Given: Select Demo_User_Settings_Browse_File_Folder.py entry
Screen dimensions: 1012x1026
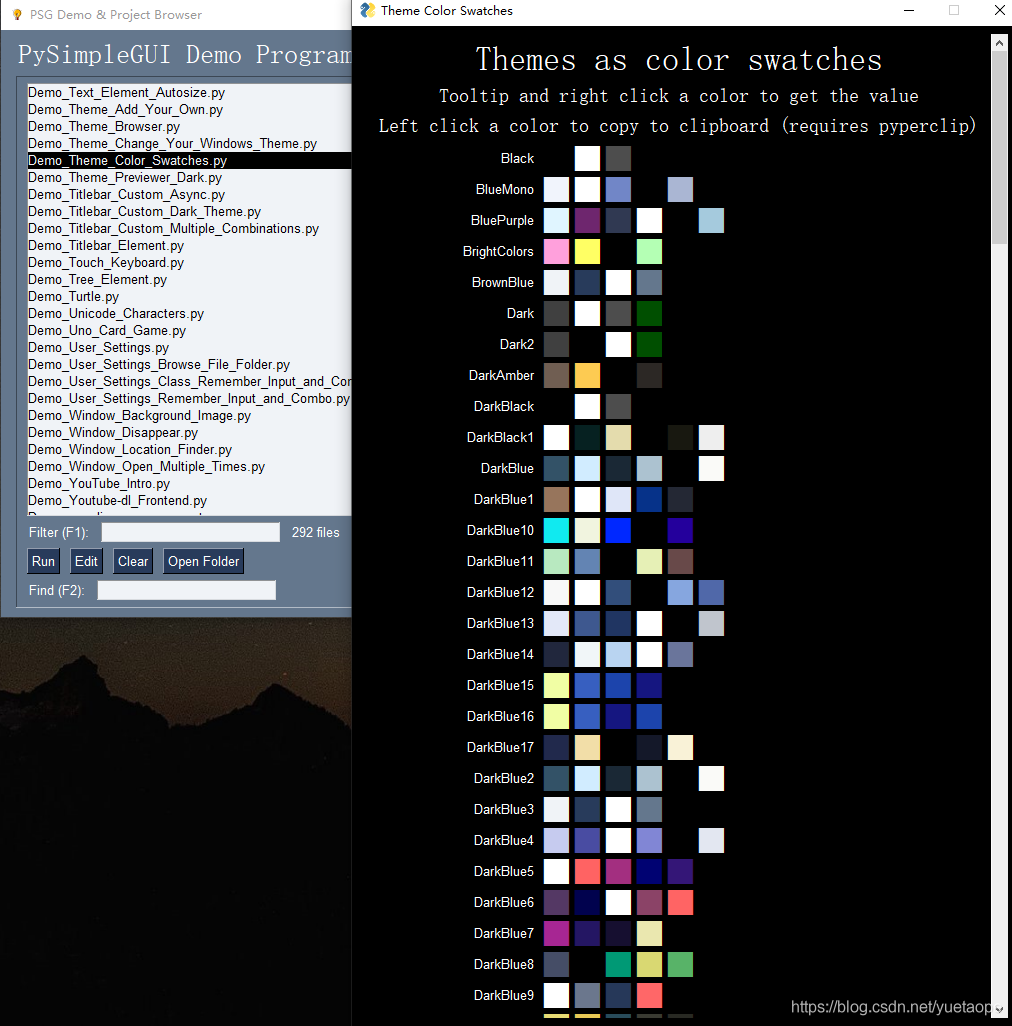Looking at the screenshot, I should (x=189, y=364).
